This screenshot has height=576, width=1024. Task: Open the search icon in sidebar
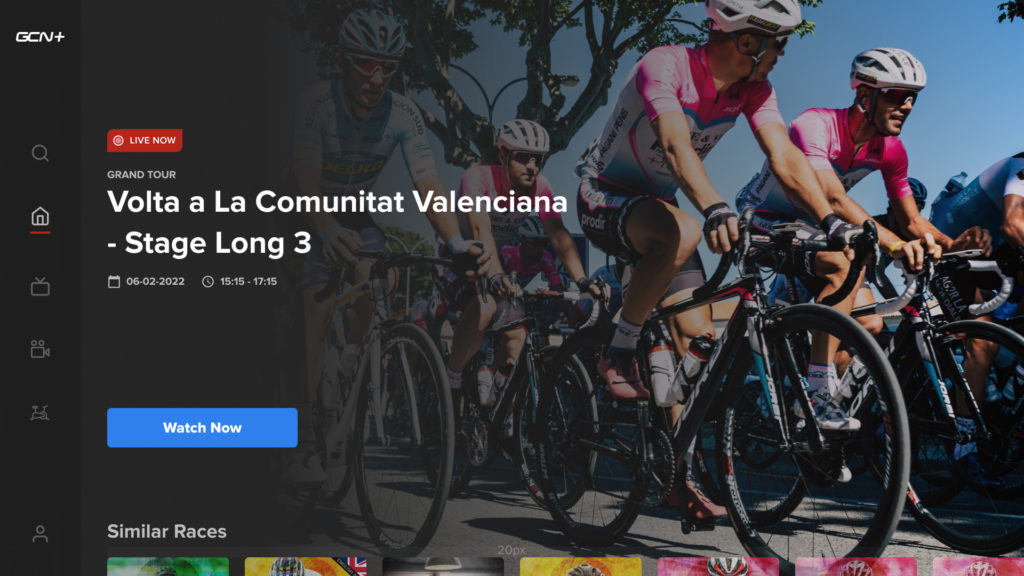(x=40, y=153)
